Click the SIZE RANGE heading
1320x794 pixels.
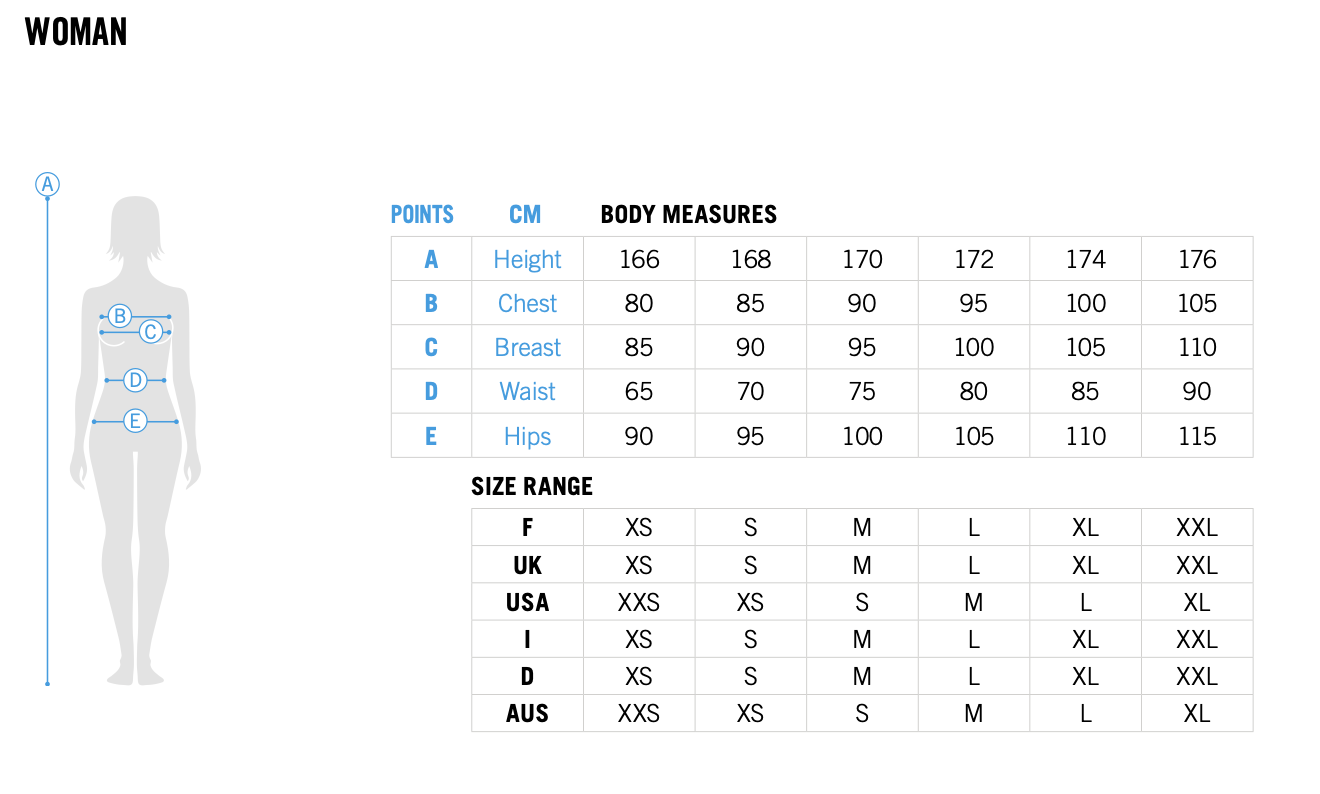(532, 487)
